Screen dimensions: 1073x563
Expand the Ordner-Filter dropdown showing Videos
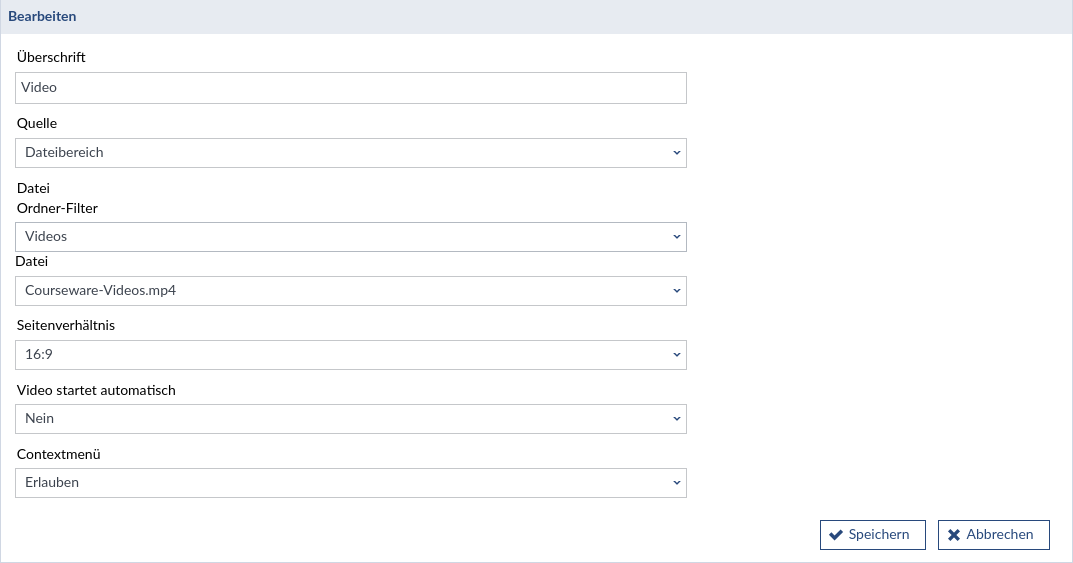point(350,237)
